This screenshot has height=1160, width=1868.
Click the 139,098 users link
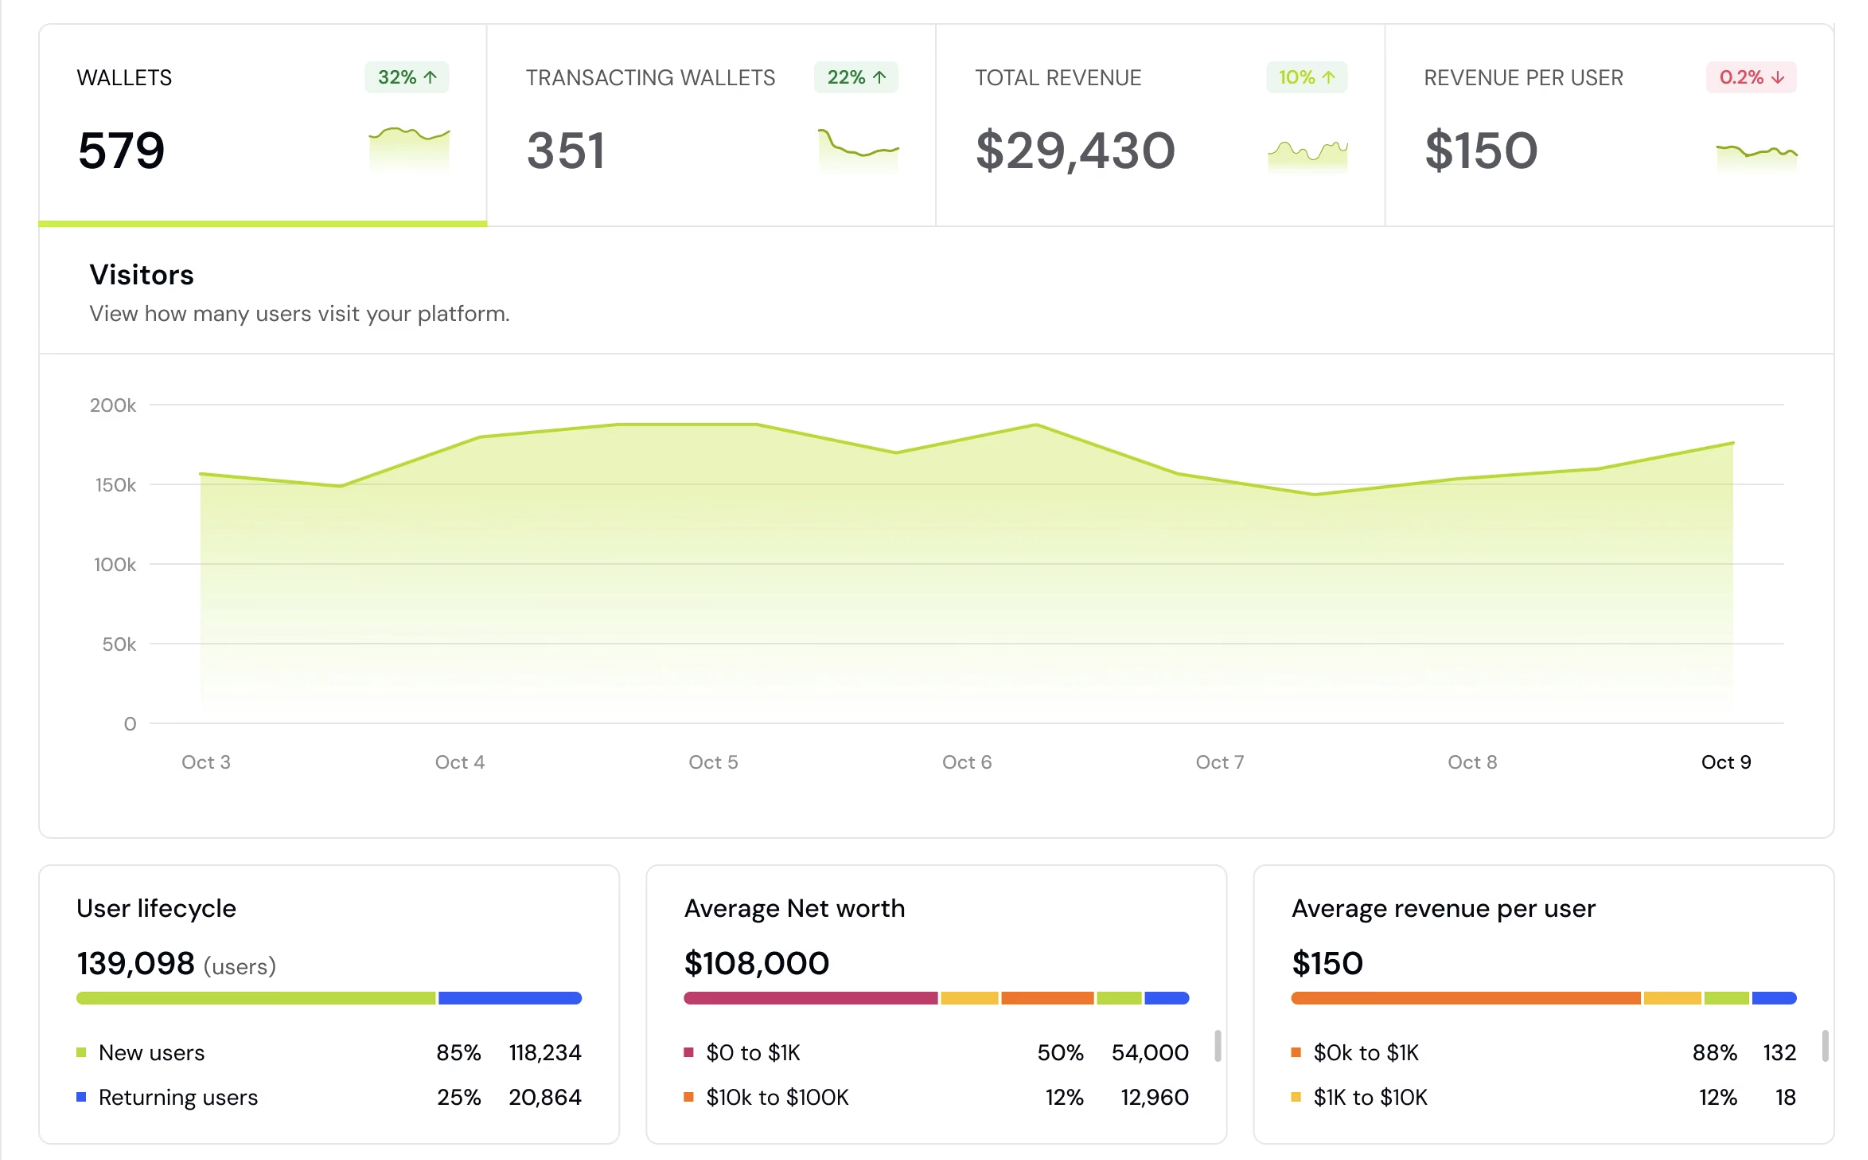(135, 963)
